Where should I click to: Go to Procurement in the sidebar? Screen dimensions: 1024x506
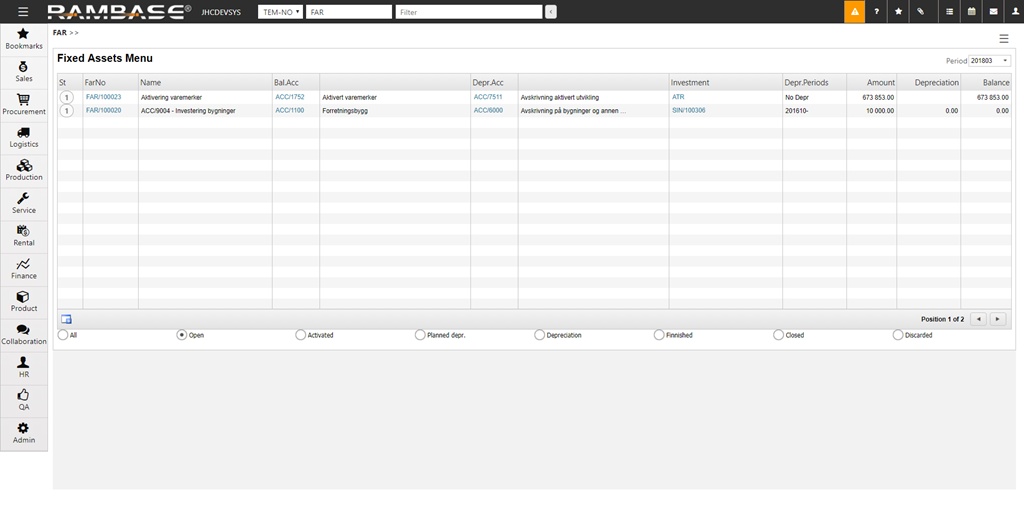[x=24, y=103]
